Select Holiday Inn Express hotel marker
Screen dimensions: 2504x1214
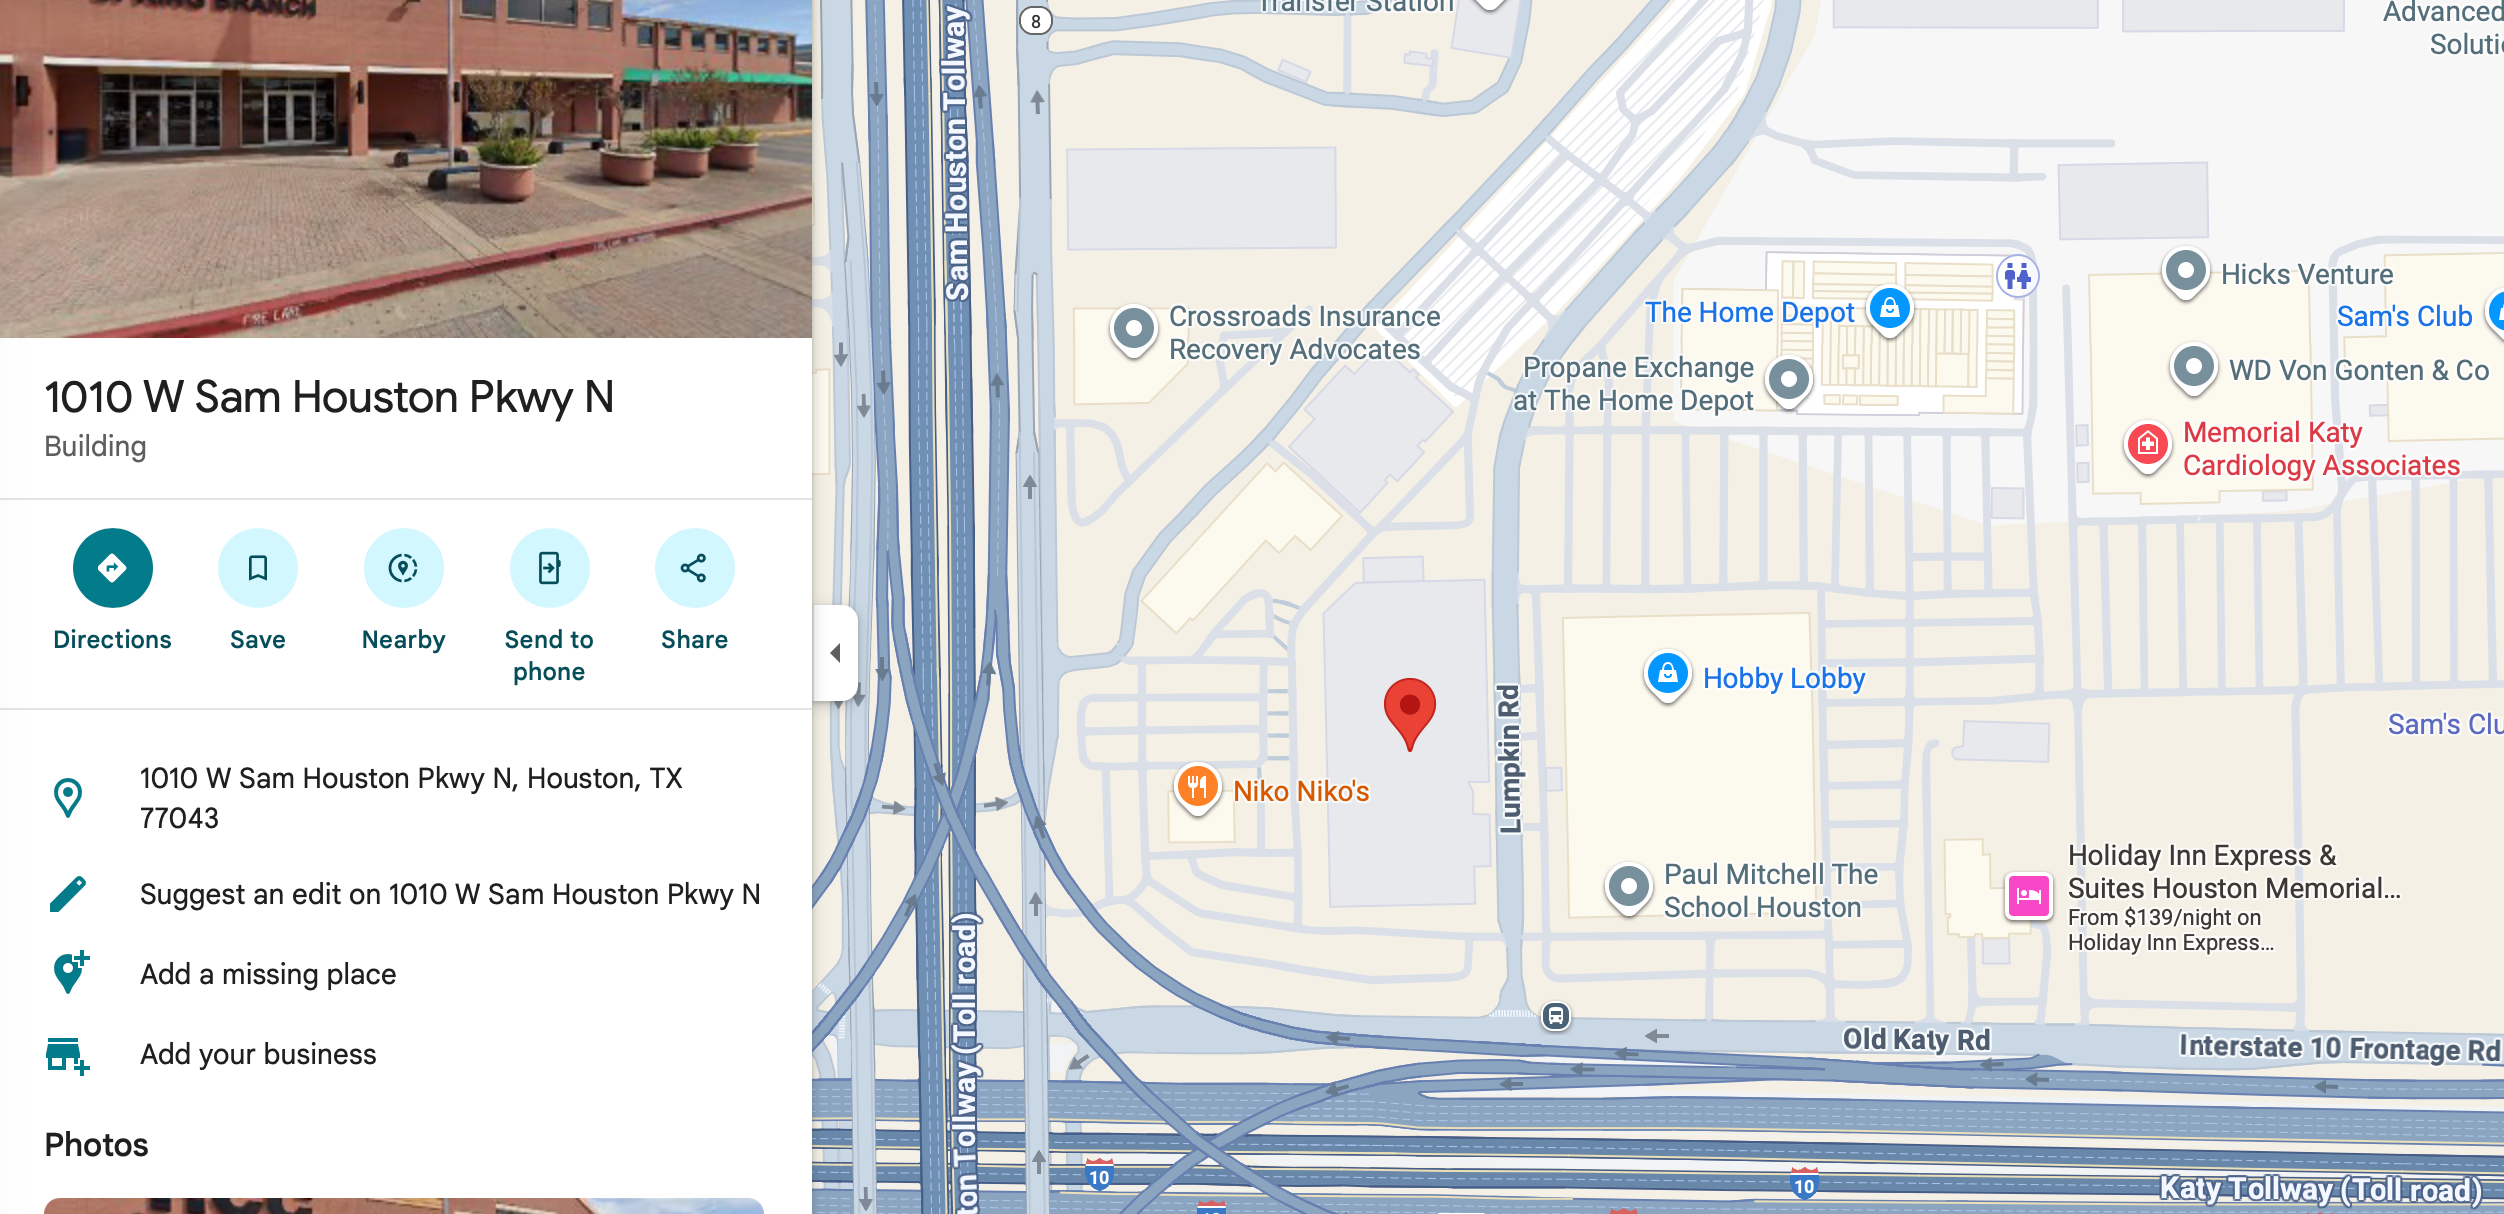tap(2029, 896)
